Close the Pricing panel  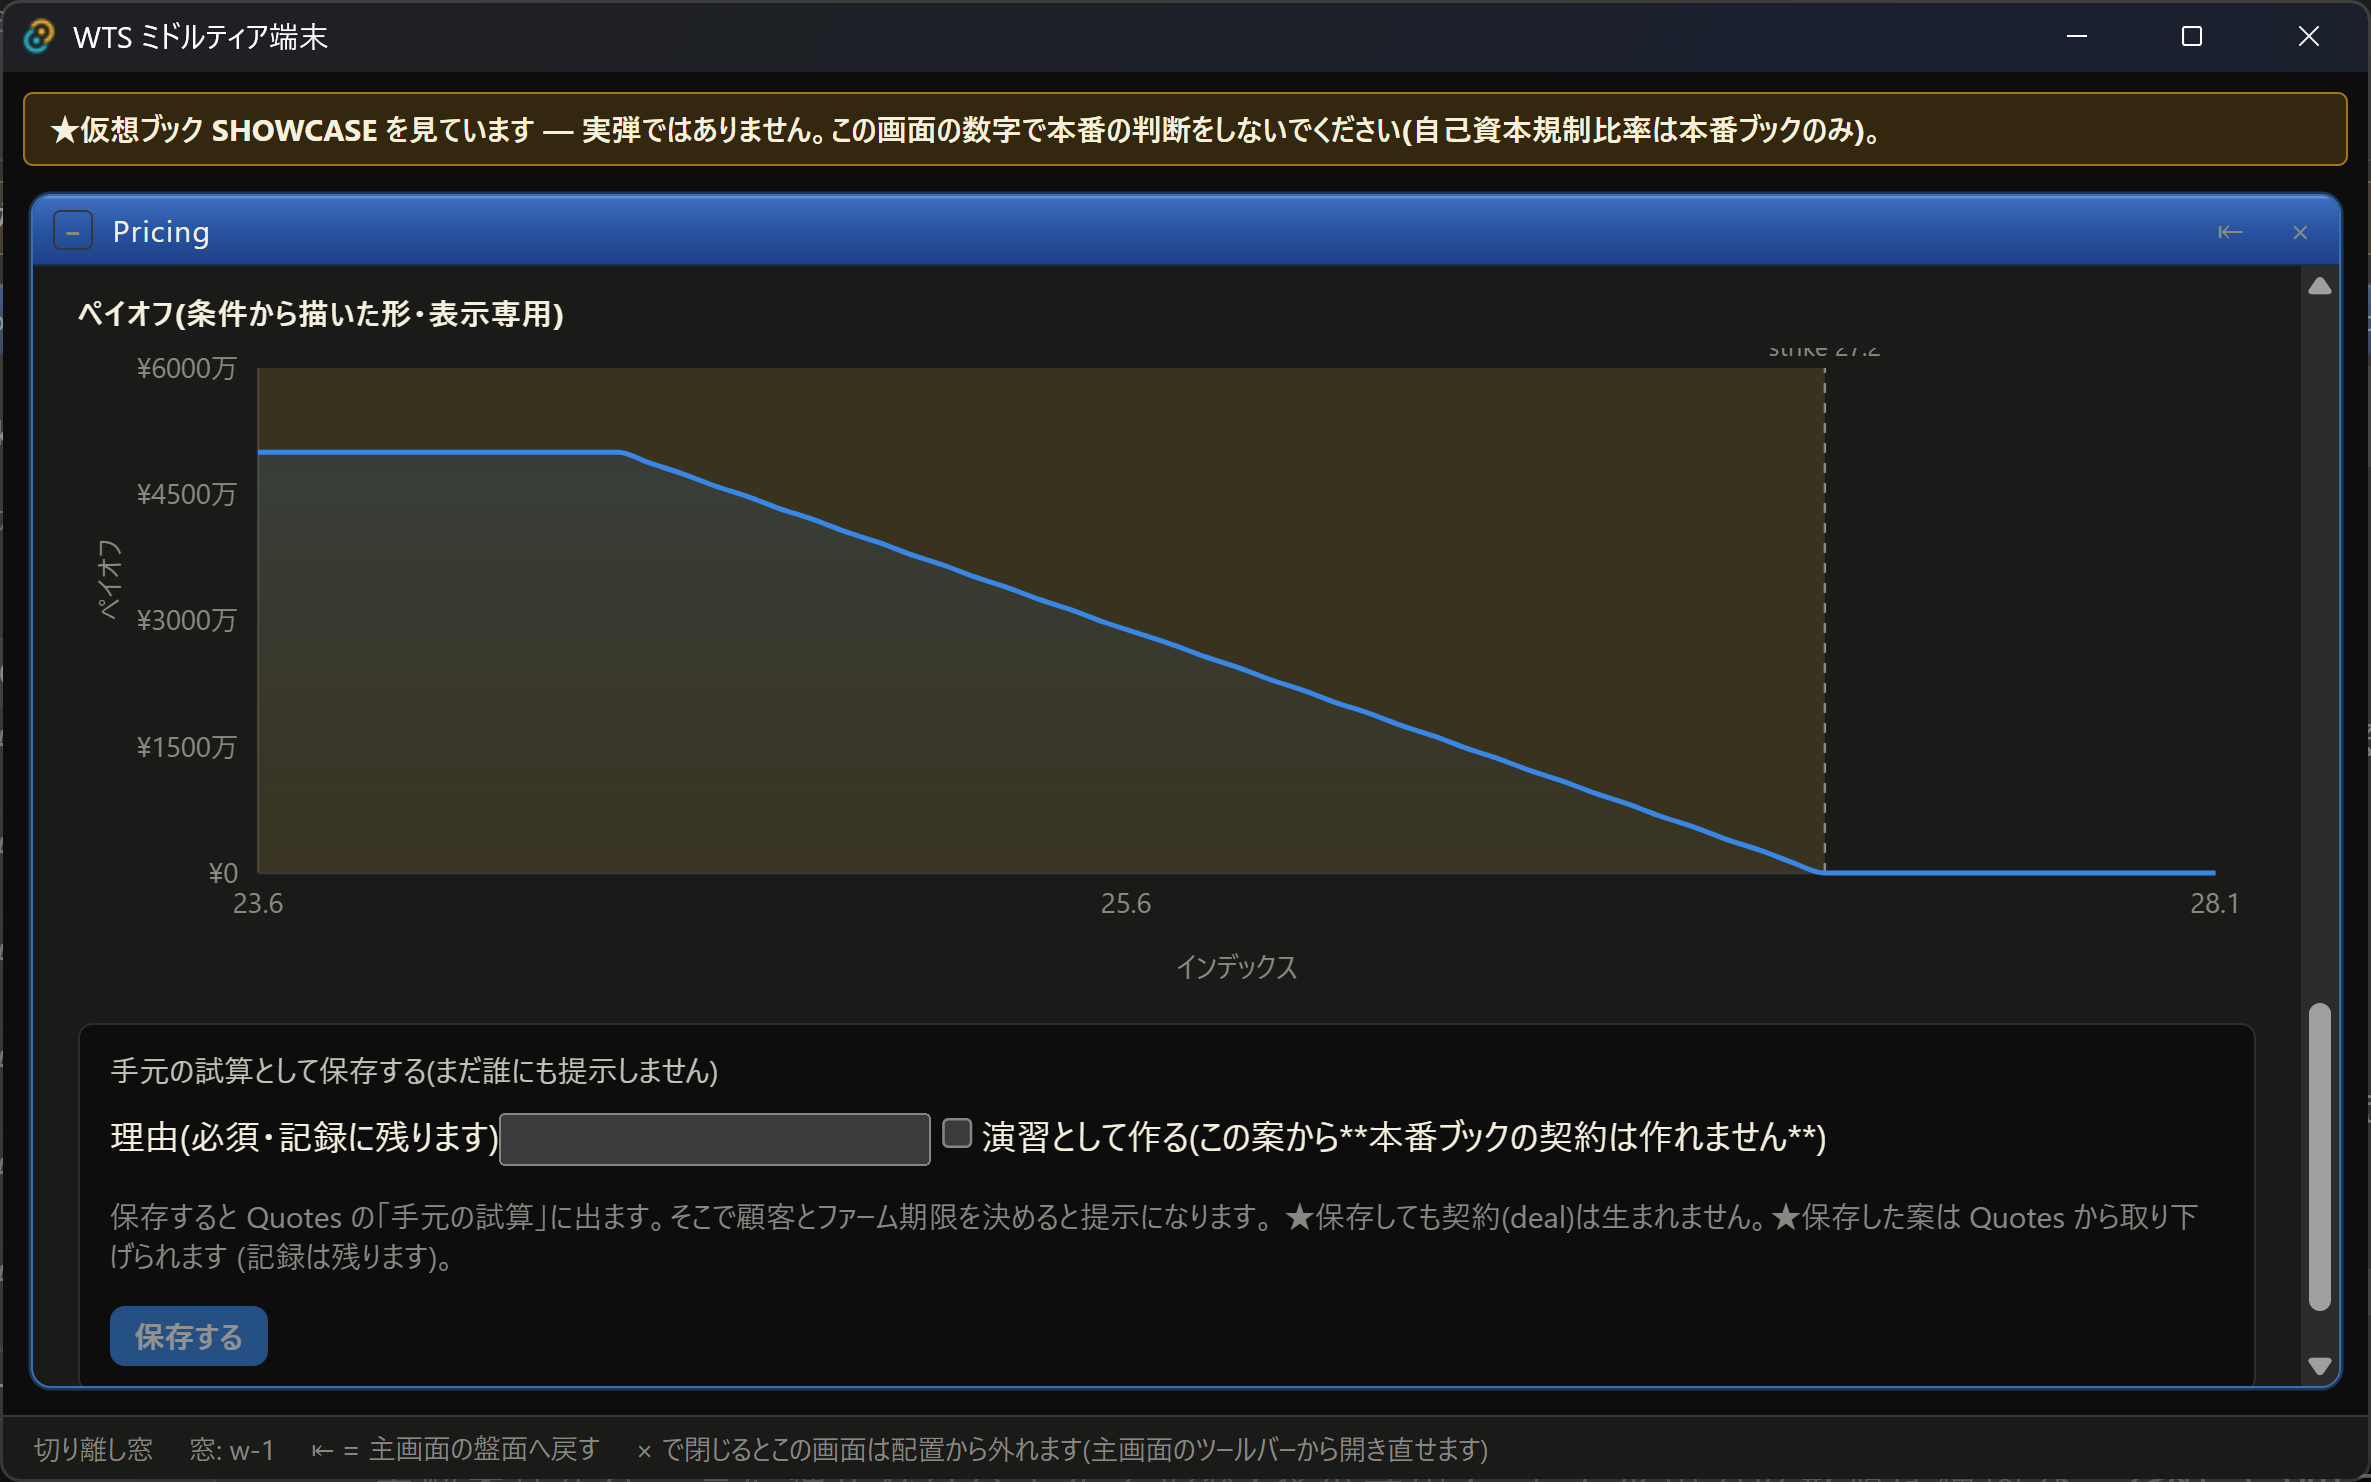[x=2300, y=232]
